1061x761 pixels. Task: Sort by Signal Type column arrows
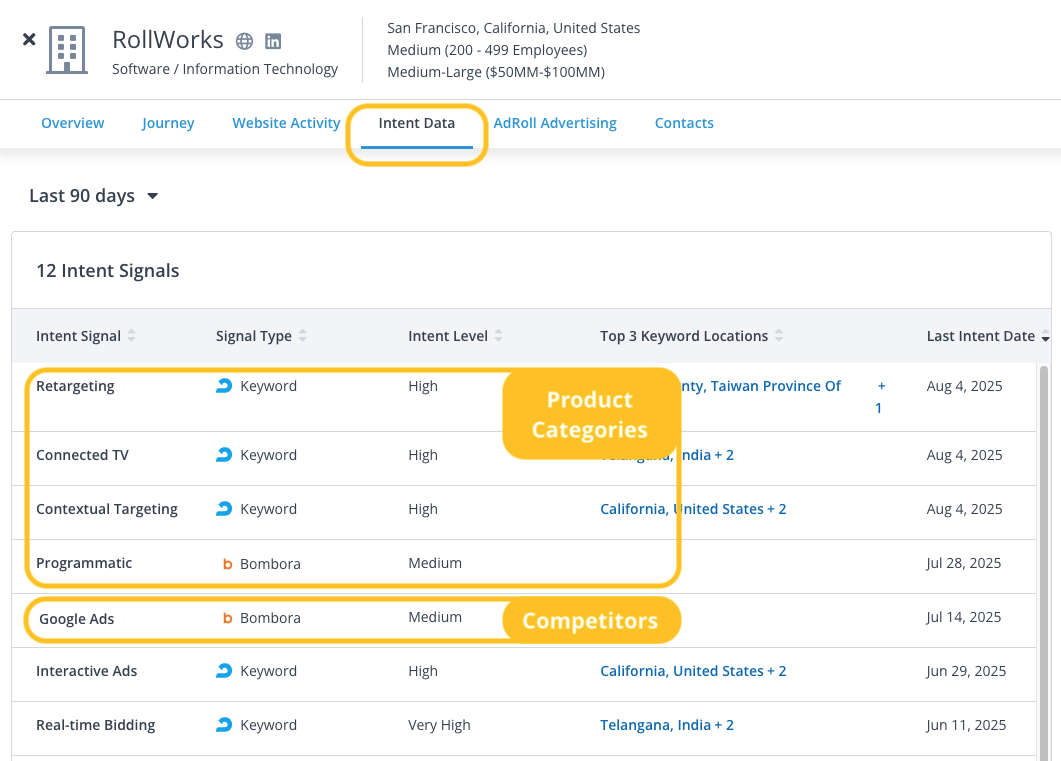point(303,336)
